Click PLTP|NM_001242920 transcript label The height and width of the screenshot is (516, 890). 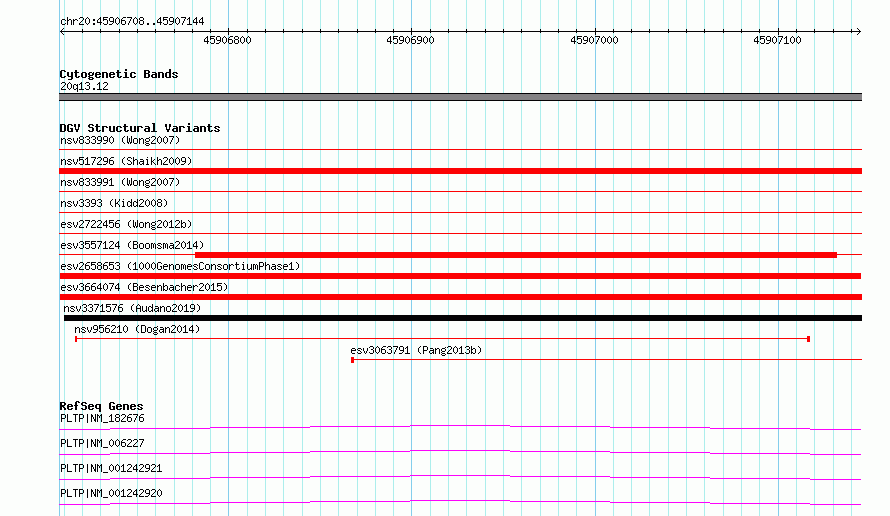tap(111, 493)
